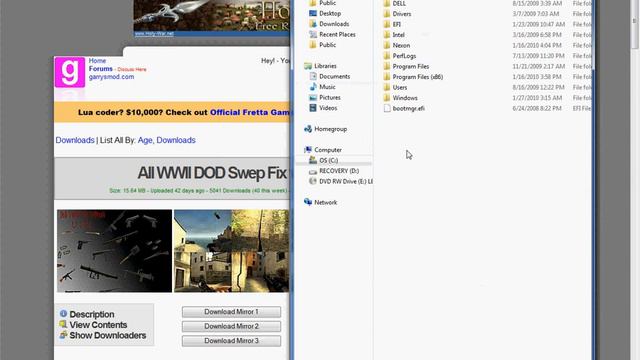640x360 pixels.
Task: Click the Explorer window vertical scrollbar
Action: (635, 24)
